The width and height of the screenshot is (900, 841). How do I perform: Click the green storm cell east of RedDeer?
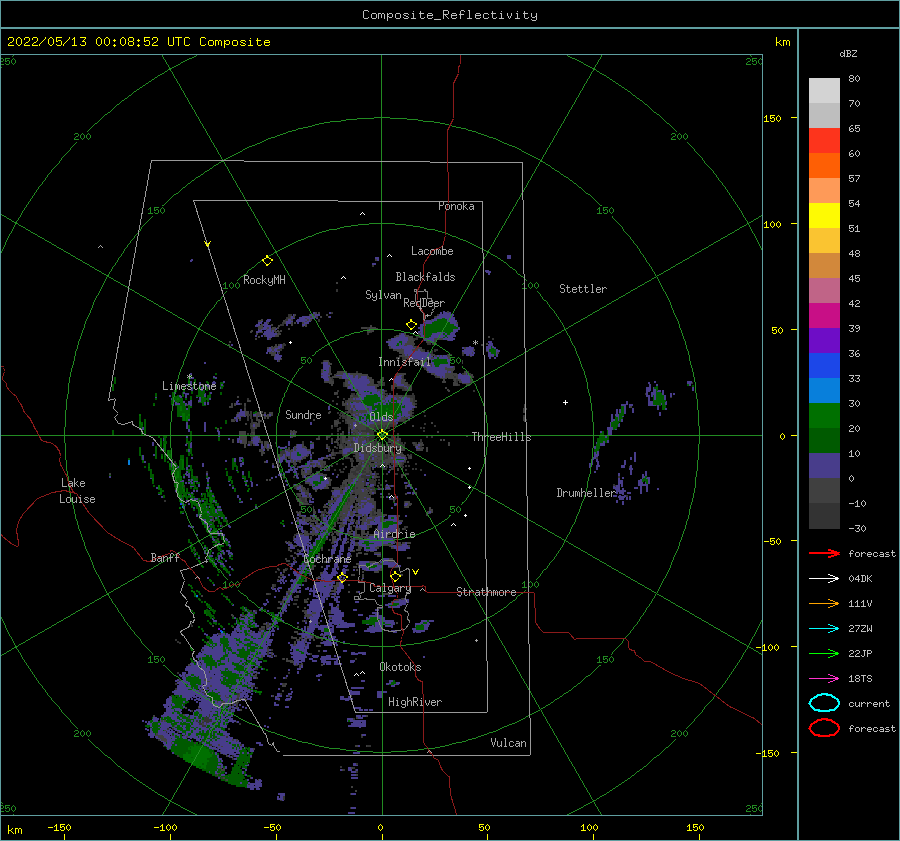440,327
